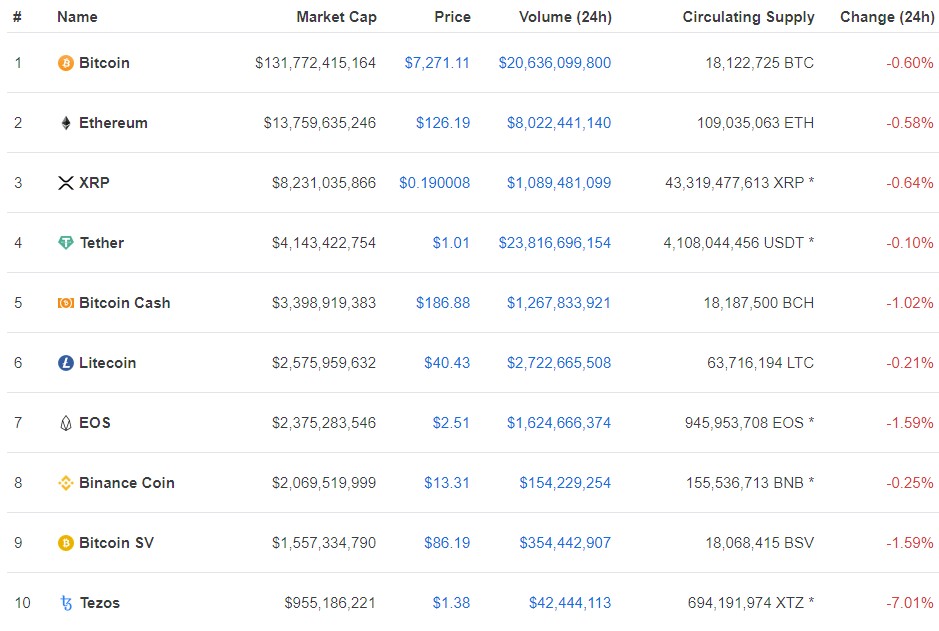939x631 pixels.
Task: Select supply 109,035,063 ETH
Action: [x=755, y=123]
